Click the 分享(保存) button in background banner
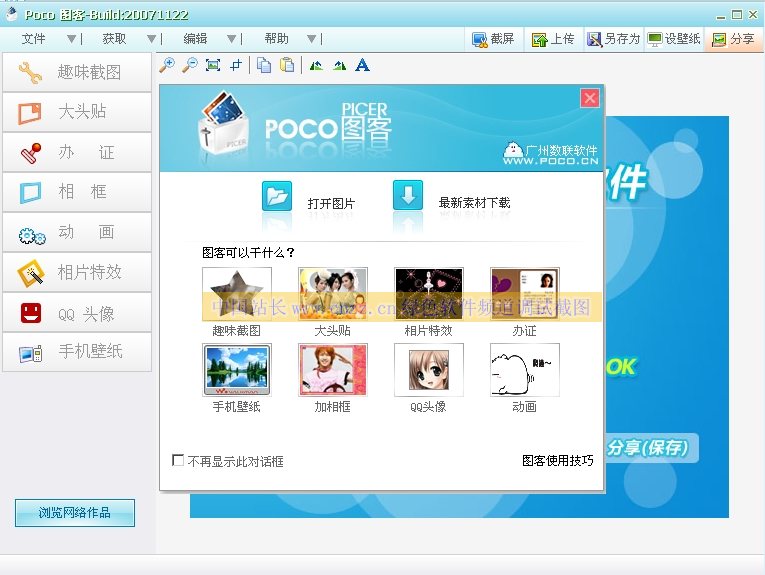This screenshot has width=765, height=575. coord(650,448)
